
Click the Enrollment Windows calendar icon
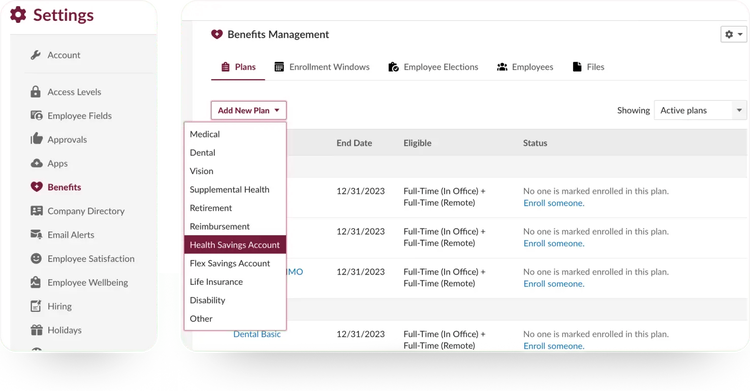click(x=279, y=67)
